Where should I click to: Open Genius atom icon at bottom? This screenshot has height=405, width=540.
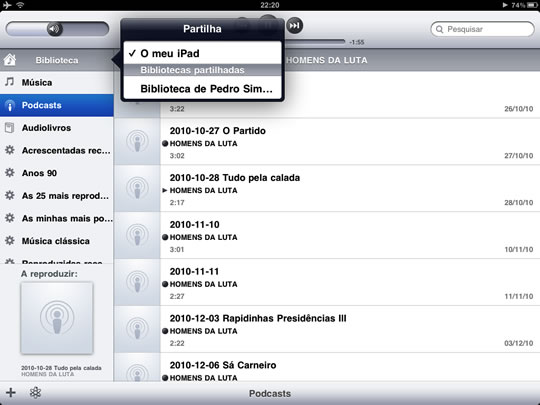coord(35,392)
